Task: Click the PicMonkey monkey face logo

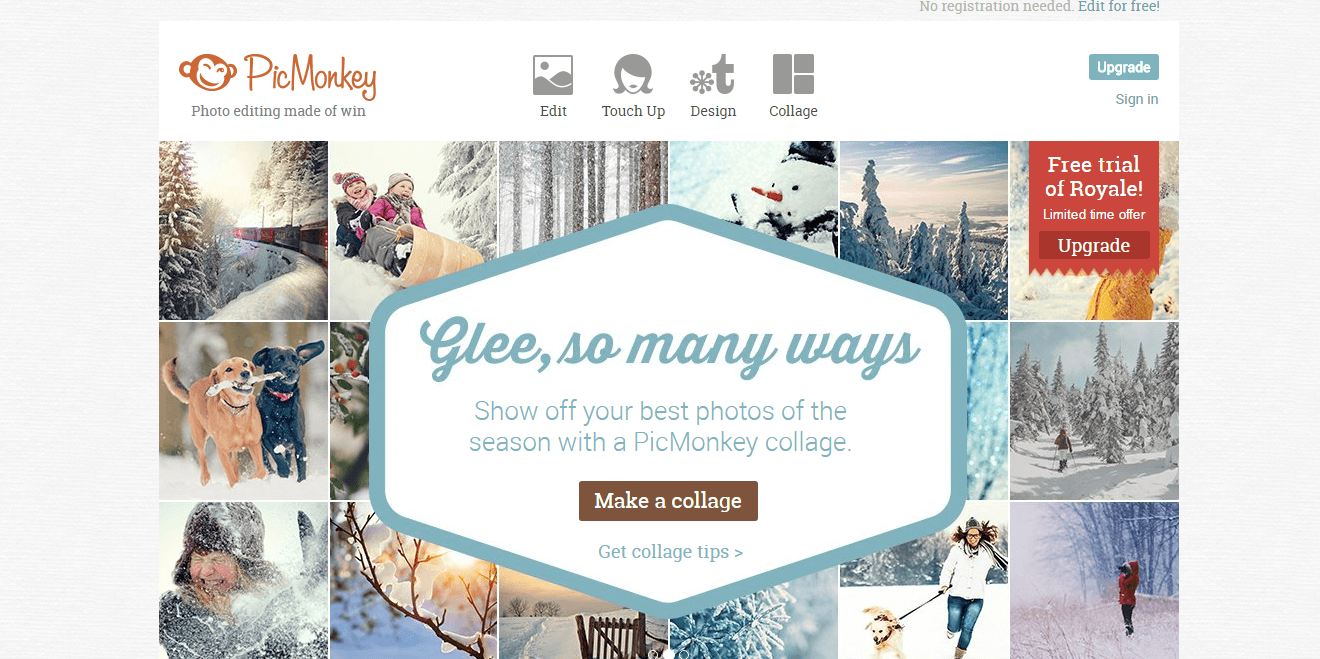Action: (x=208, y=72)
